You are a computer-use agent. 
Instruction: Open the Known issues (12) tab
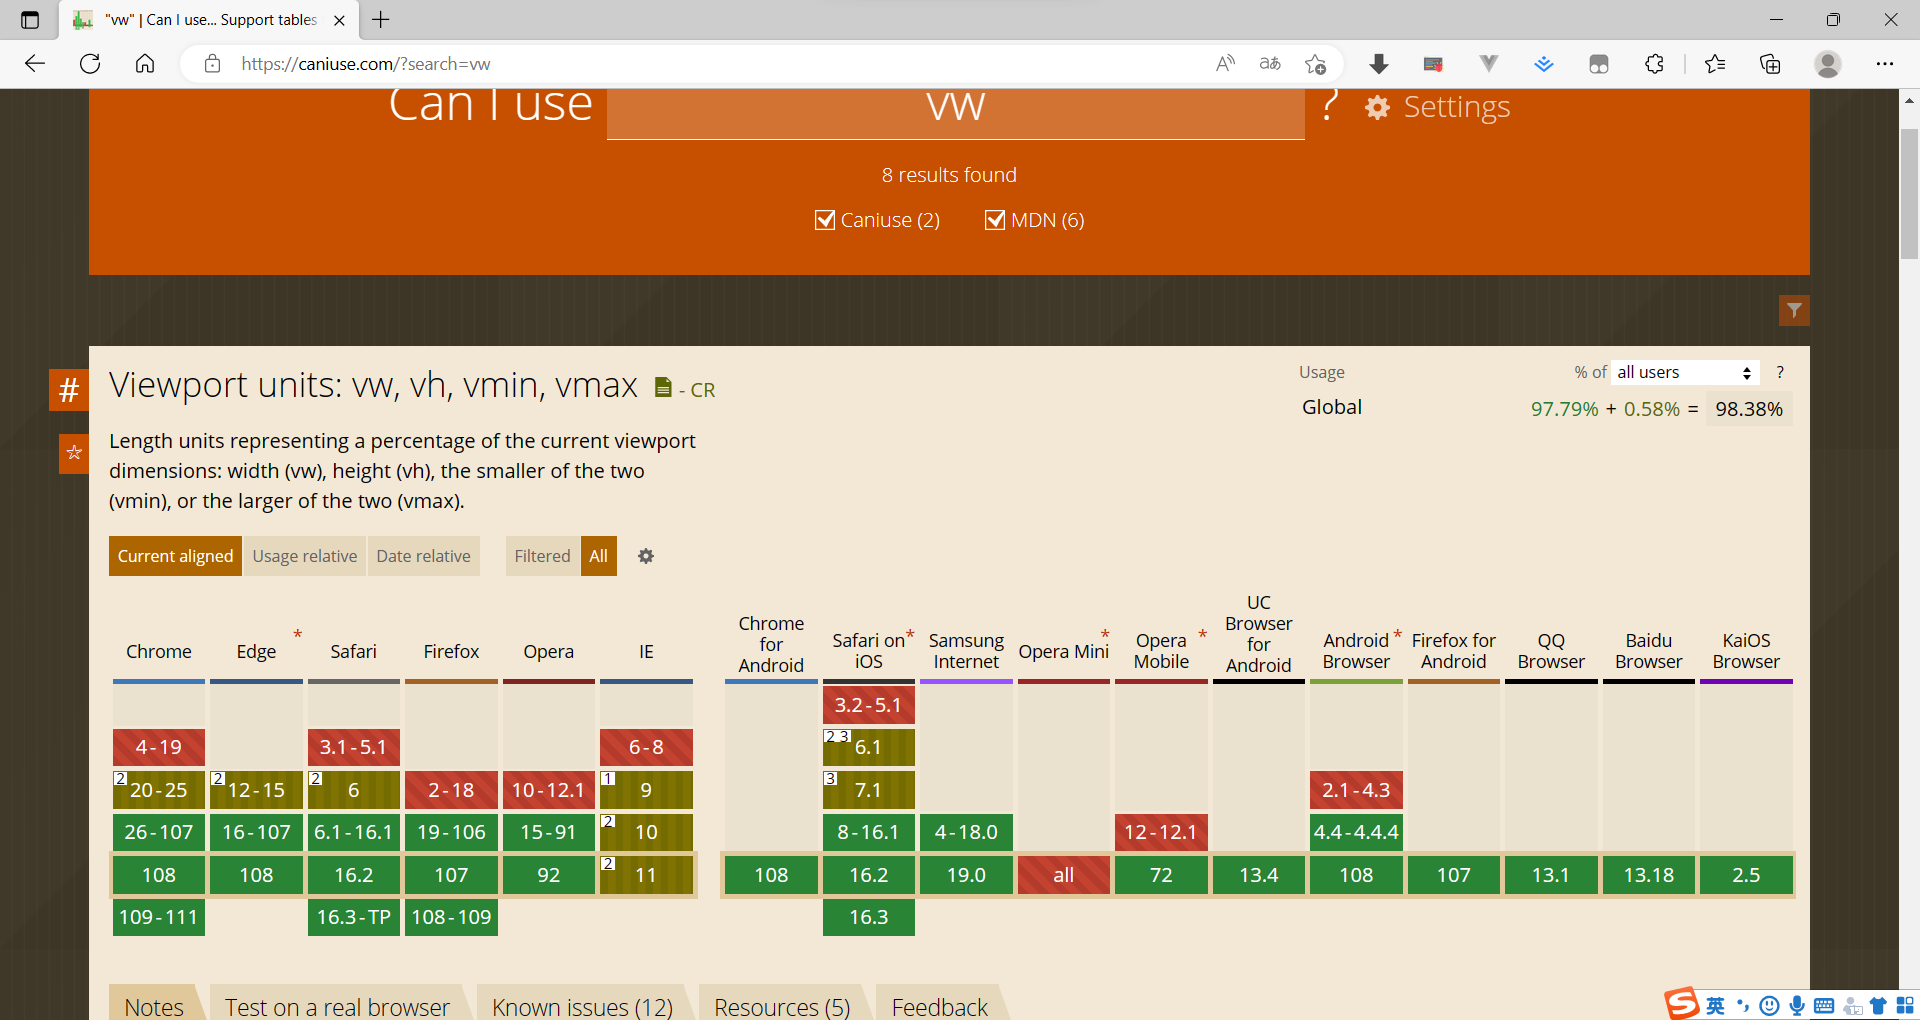click(582, 1005)
